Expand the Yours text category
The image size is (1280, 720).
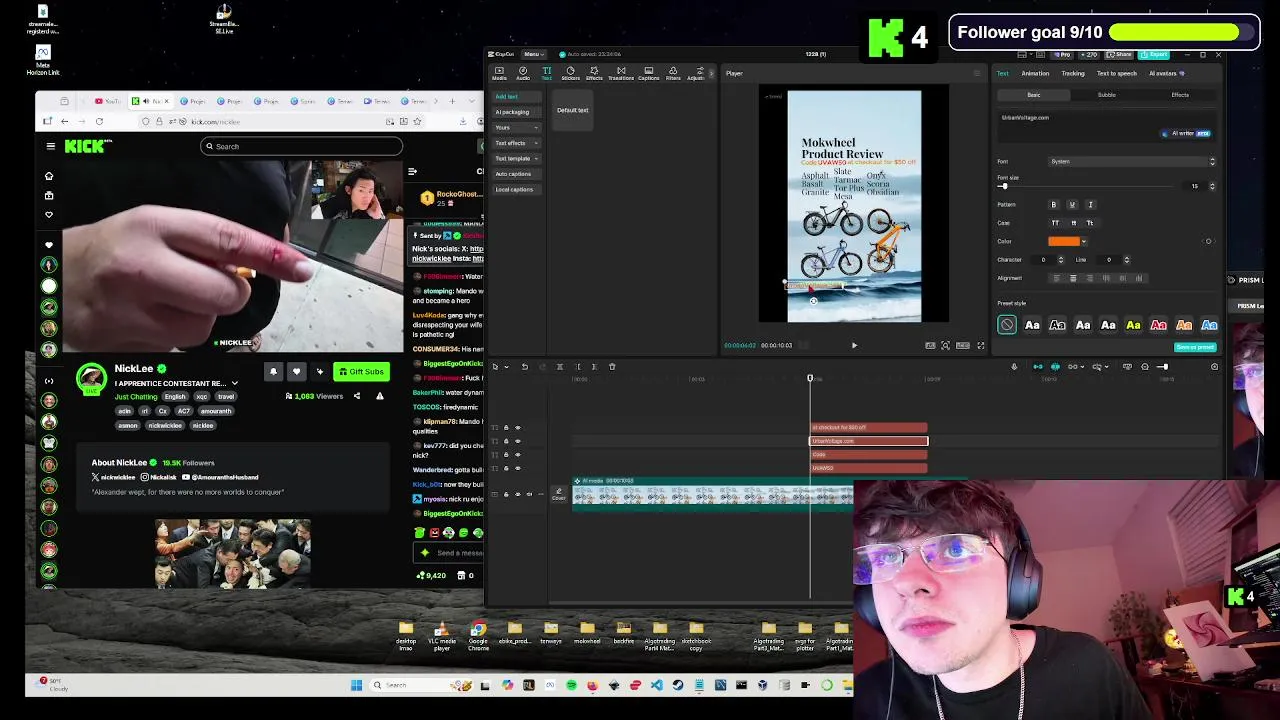(x=517, y=127)
